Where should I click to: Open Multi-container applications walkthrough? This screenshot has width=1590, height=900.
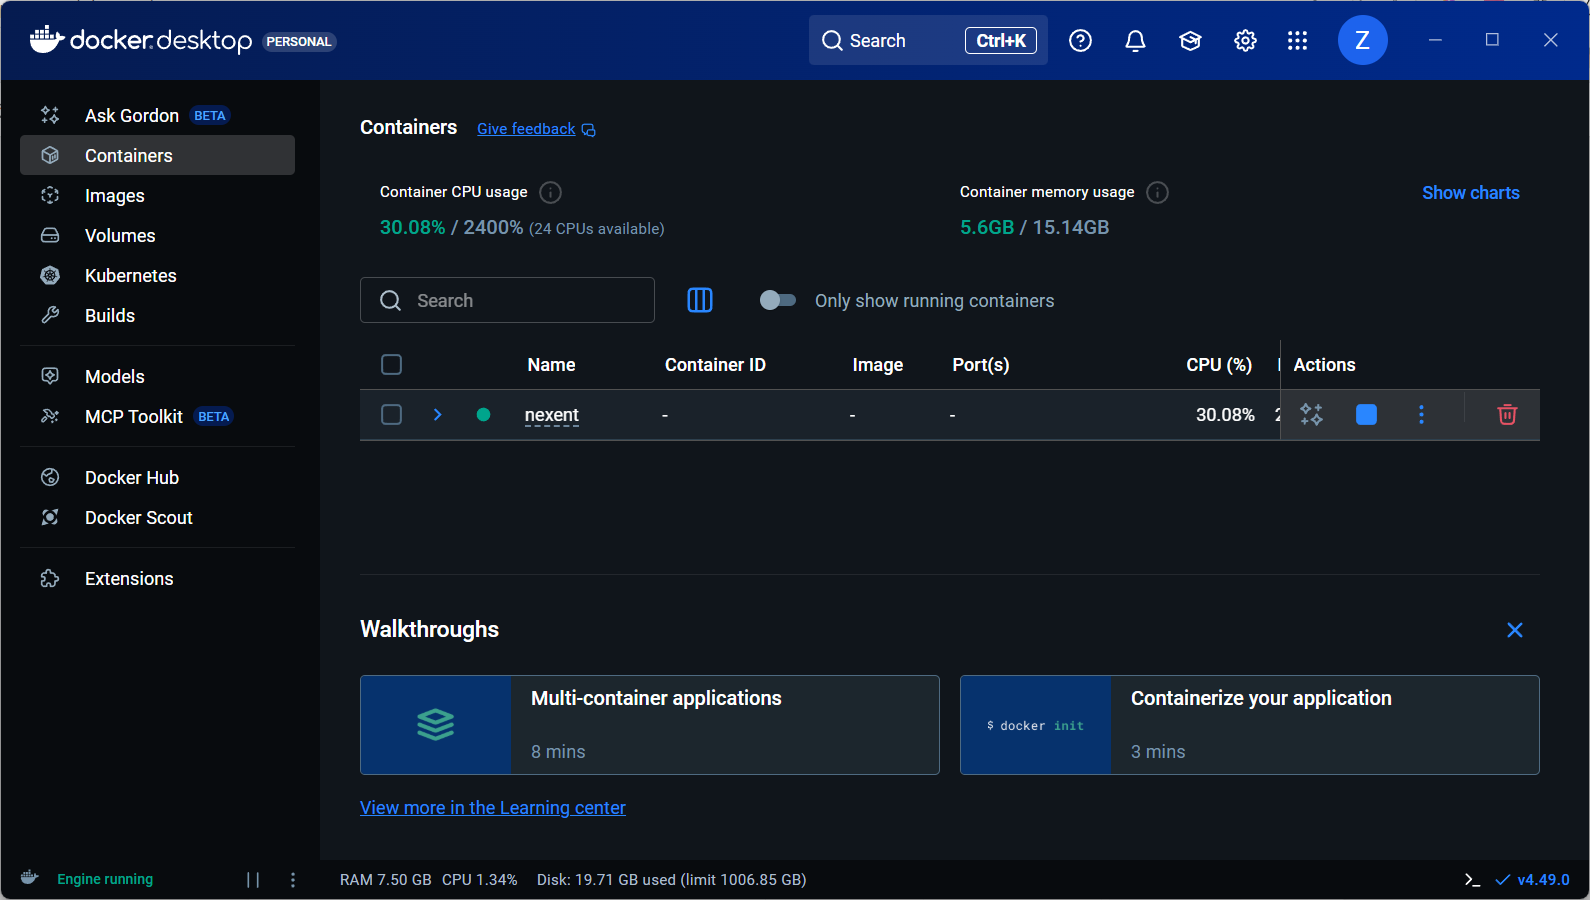coord(650,725)
